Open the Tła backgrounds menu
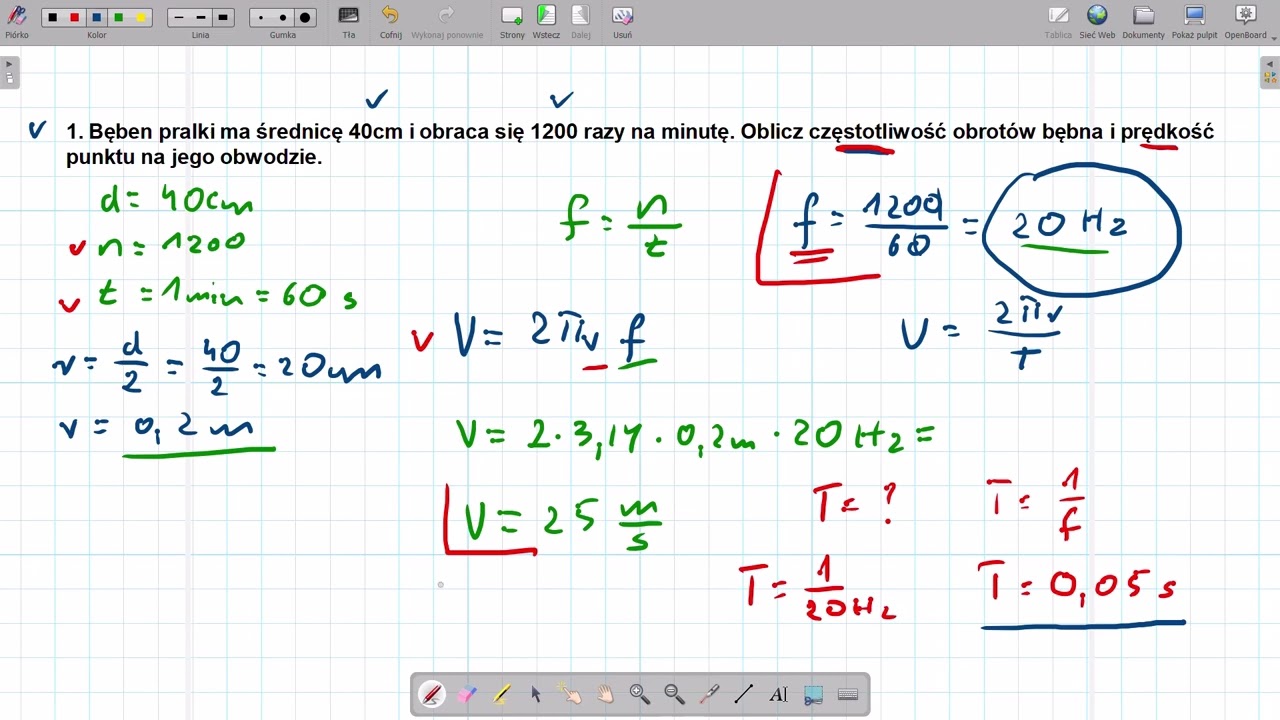 tap(349, 20)
